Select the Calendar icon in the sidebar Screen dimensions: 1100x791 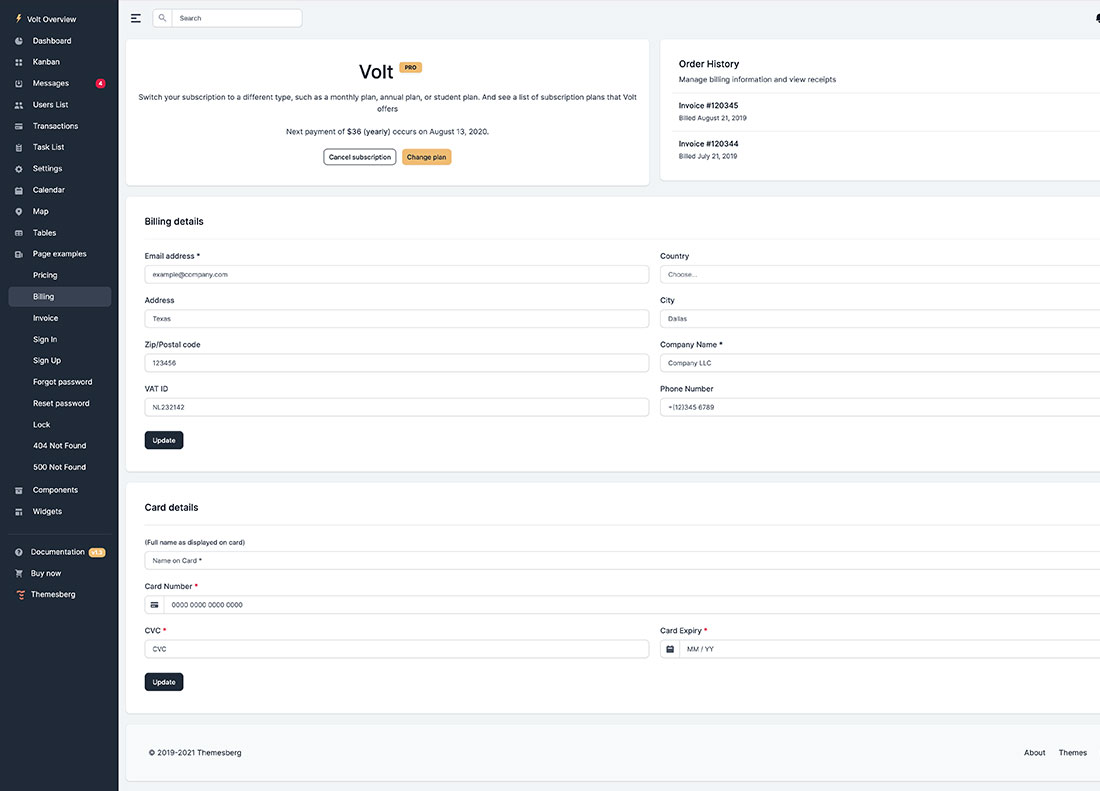tap(18, 189)
